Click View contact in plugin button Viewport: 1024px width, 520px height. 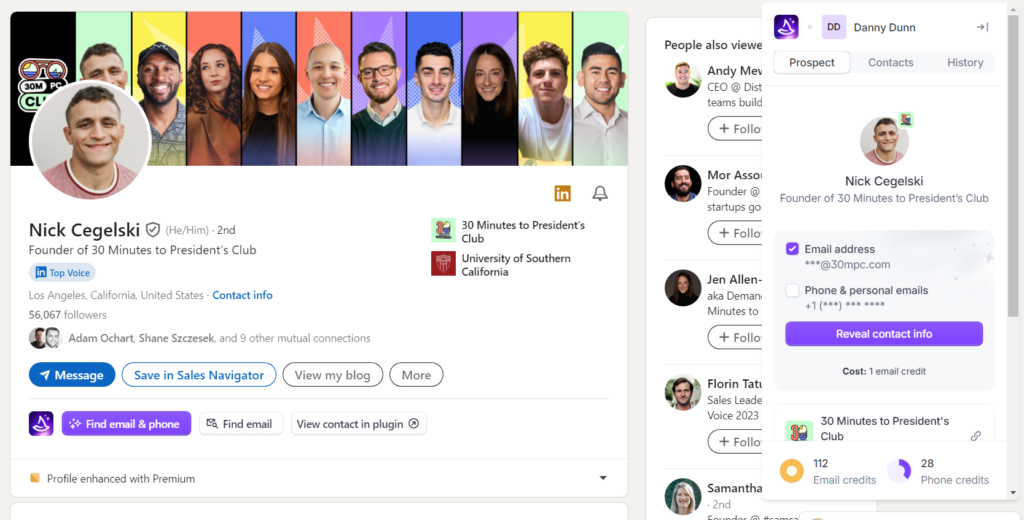358,423
